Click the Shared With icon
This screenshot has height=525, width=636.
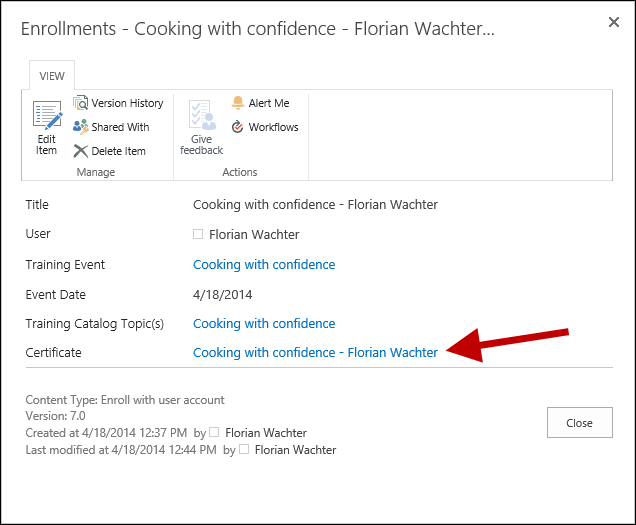pyautogui.click(x=81, y=127)
